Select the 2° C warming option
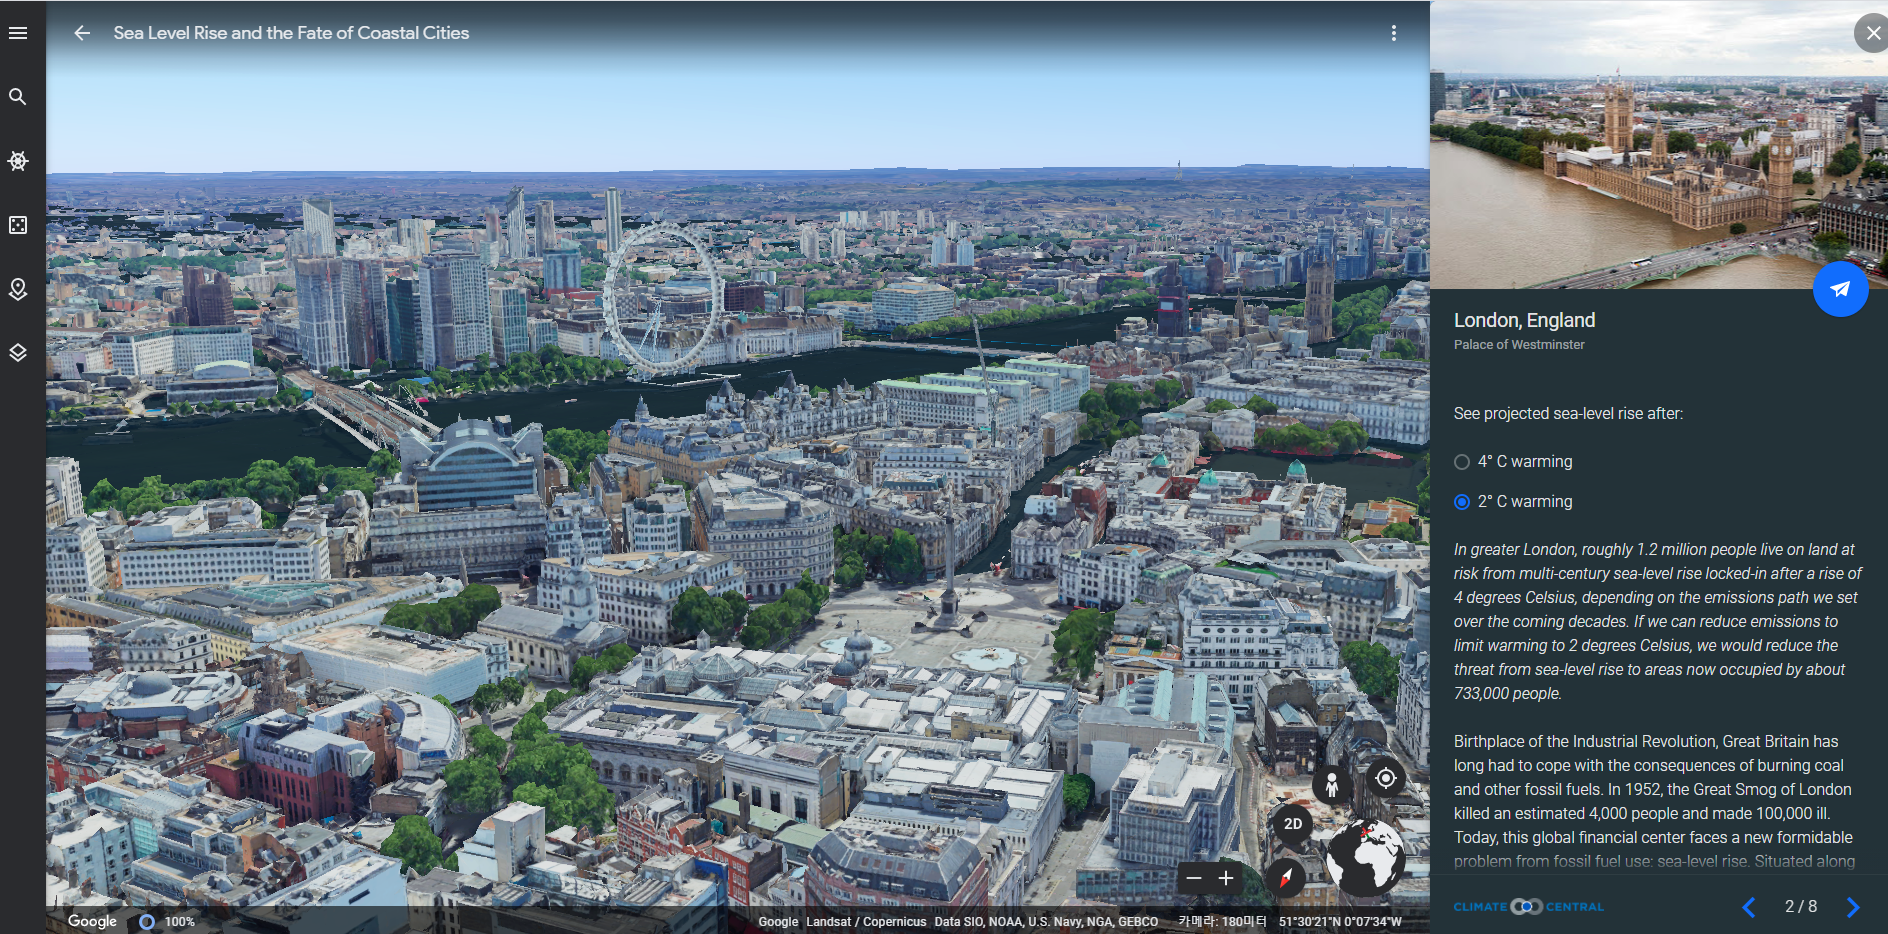This screenshot has height=934, width=1888. click(1513, 501)
